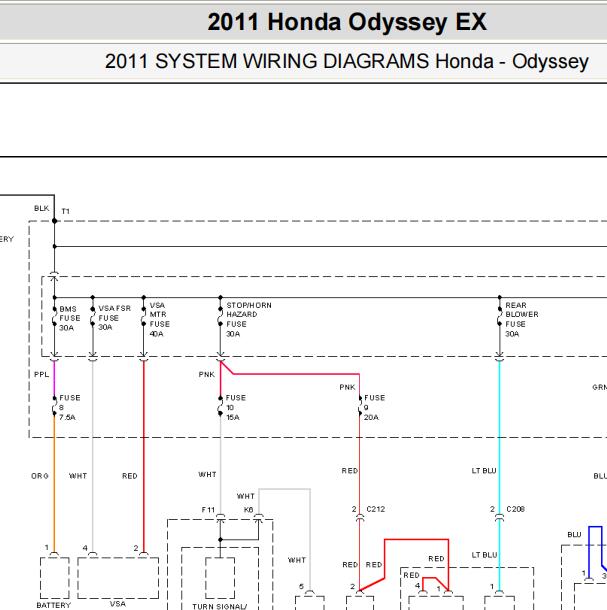Select the 'C208' connector label
The height and width of the screenshot is (610, 607).
516,509
